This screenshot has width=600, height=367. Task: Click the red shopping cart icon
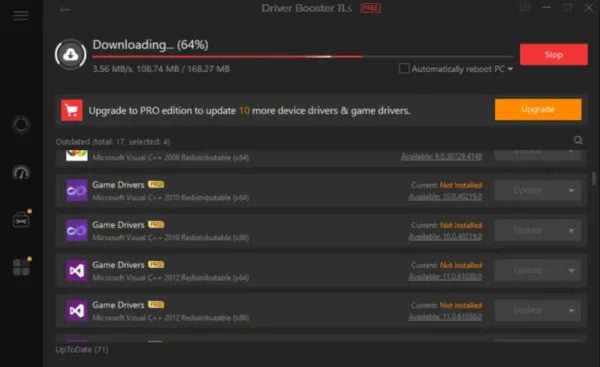tap(72, 110)
